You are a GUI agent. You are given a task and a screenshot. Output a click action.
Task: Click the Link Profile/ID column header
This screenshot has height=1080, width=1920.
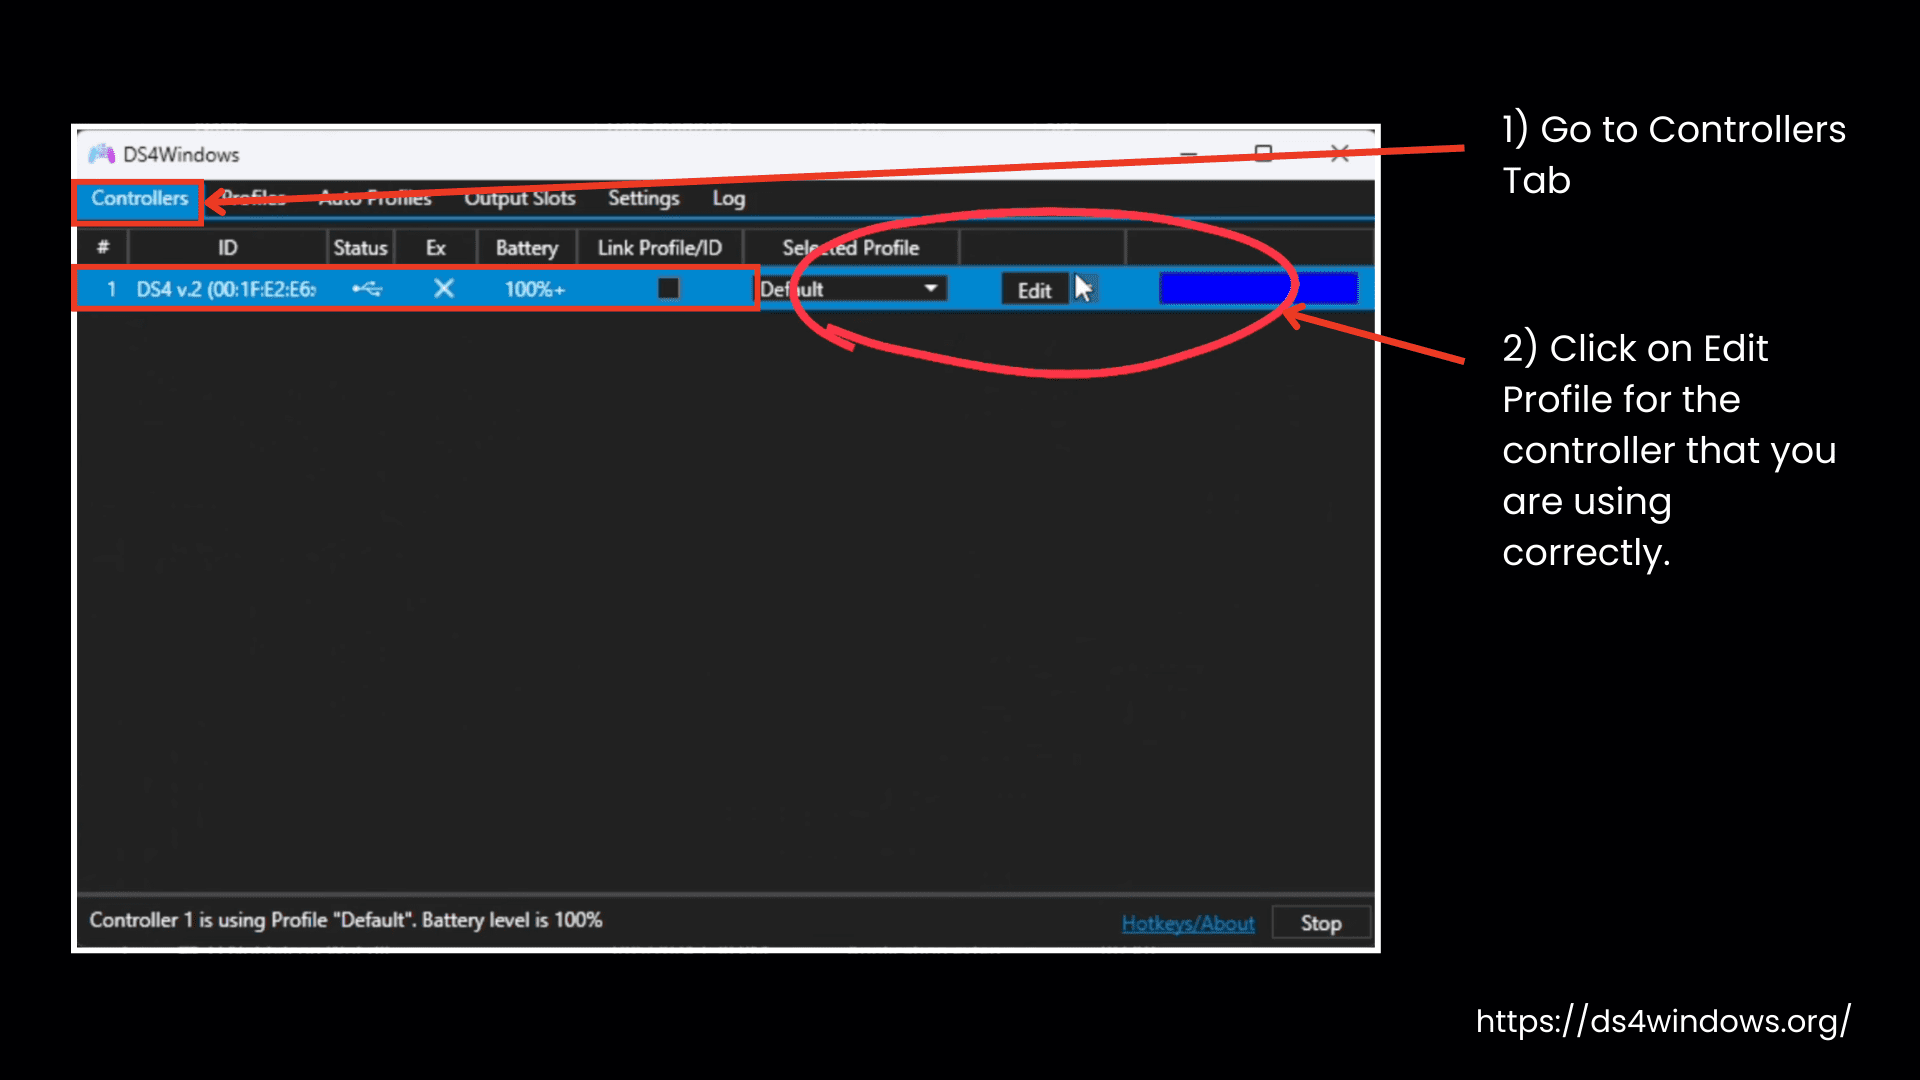click(x=659, y=248)
